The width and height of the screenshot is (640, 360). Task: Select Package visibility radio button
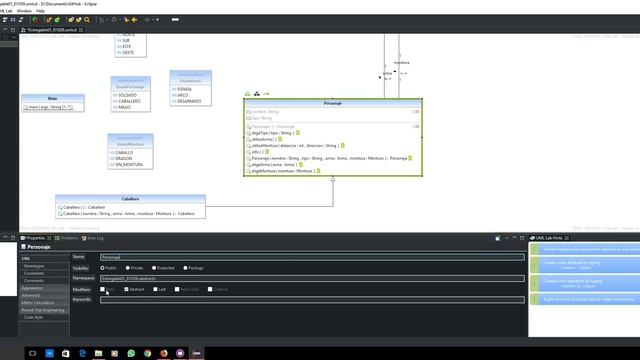tap(185, 268)
